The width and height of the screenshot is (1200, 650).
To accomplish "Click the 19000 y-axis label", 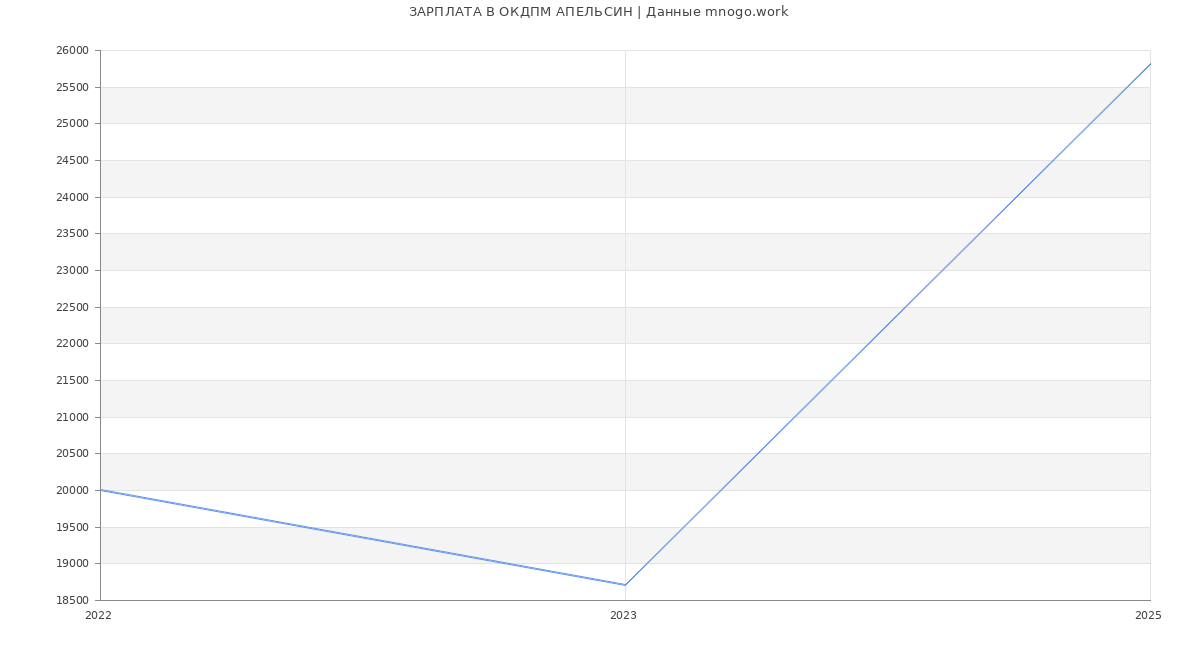I will 72,564.
